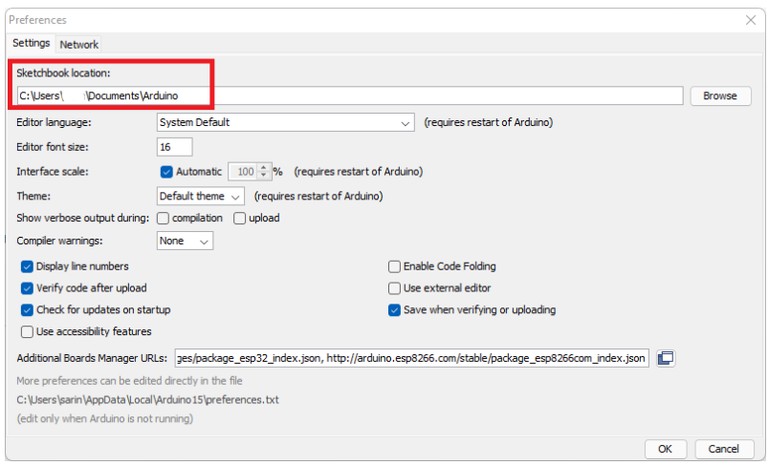Image resolution: width=768 pixels, height=465 pixels.
Task: Click the Editor font size field
Action: [176, 147]
